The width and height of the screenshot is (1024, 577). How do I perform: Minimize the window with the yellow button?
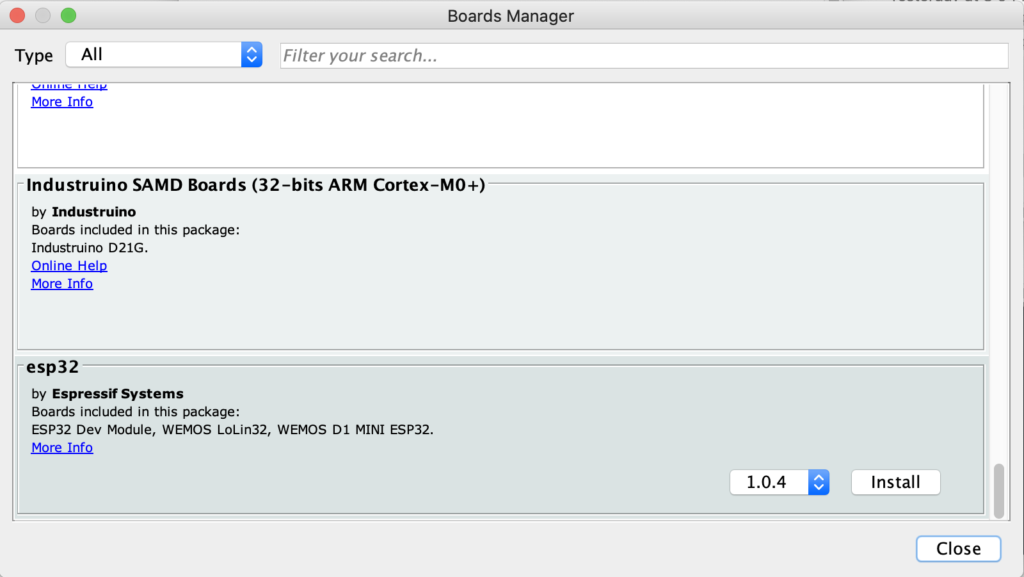click(x=43, y=16)
